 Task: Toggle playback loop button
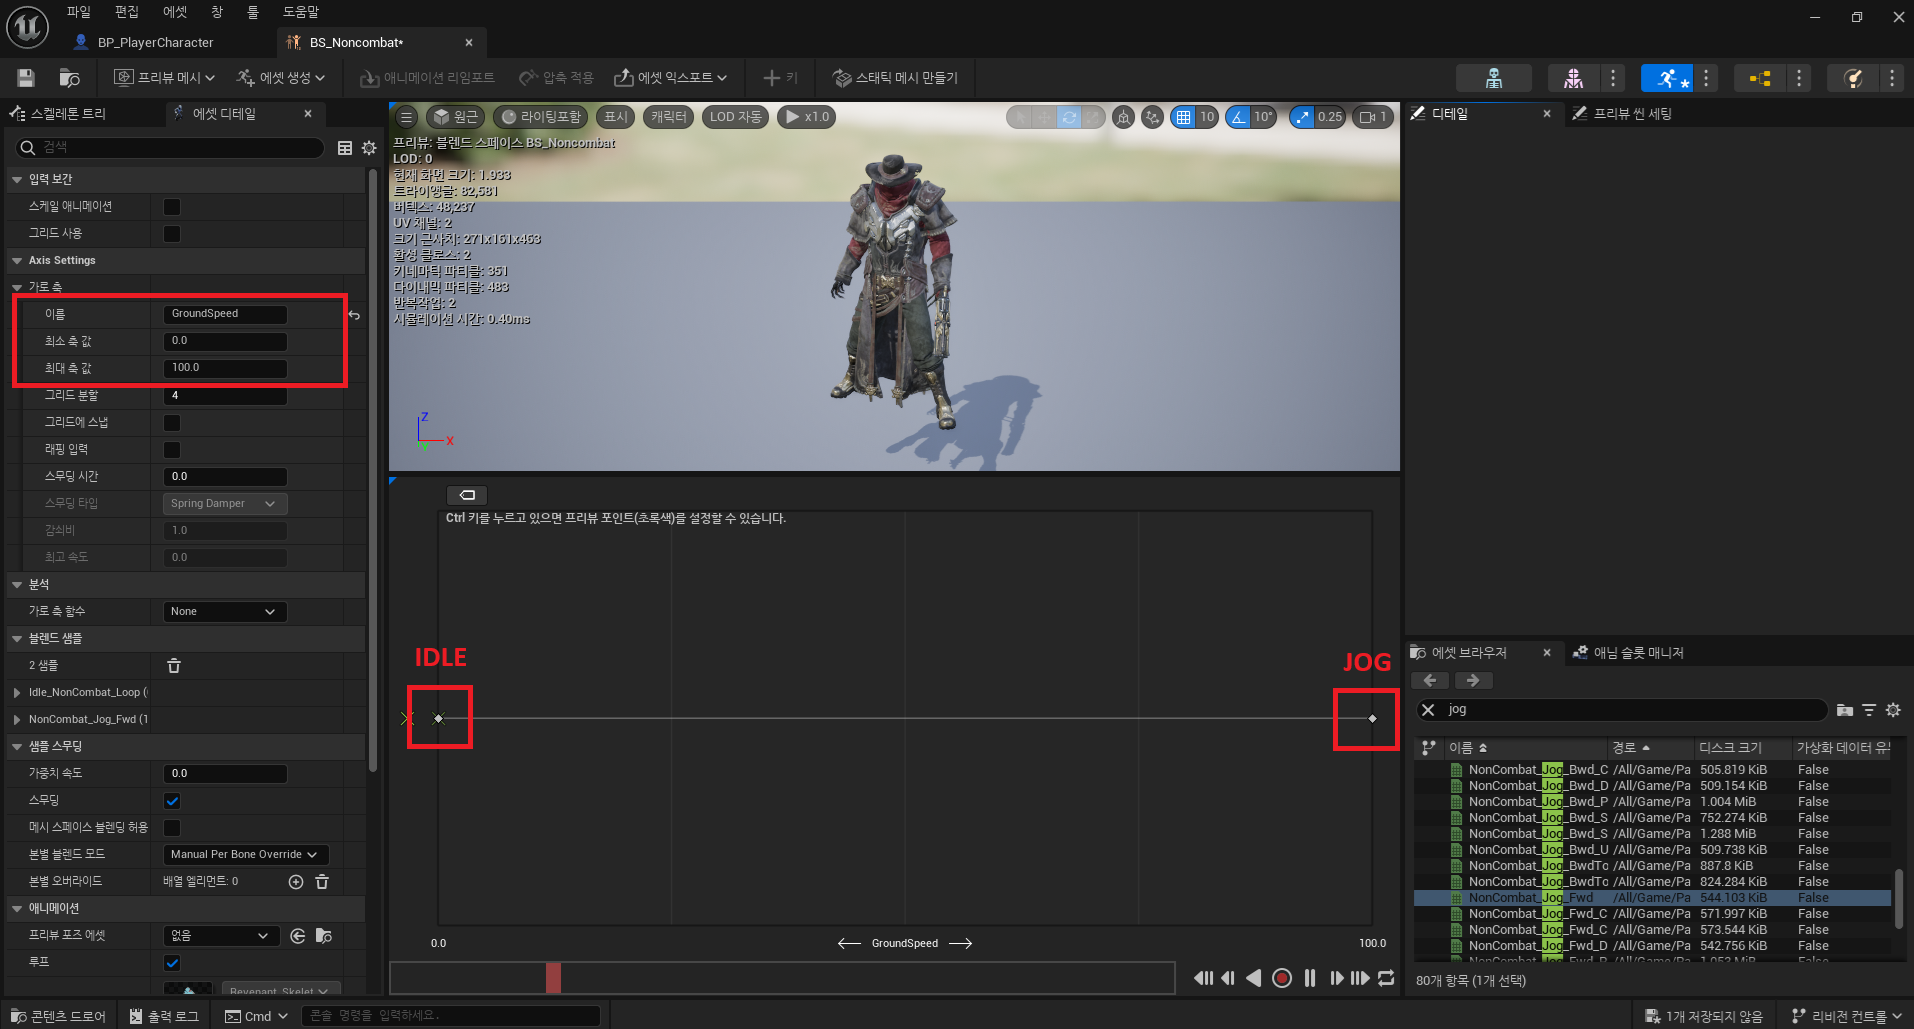tap(1386, 979)
